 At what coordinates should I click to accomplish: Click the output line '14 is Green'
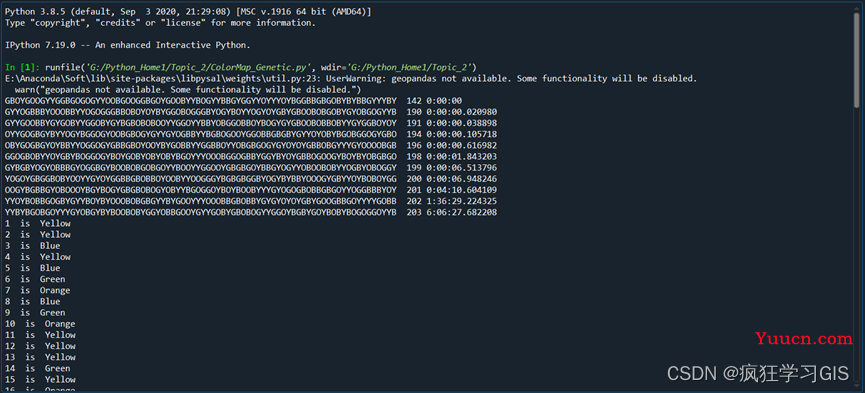(x=38, y=368)
